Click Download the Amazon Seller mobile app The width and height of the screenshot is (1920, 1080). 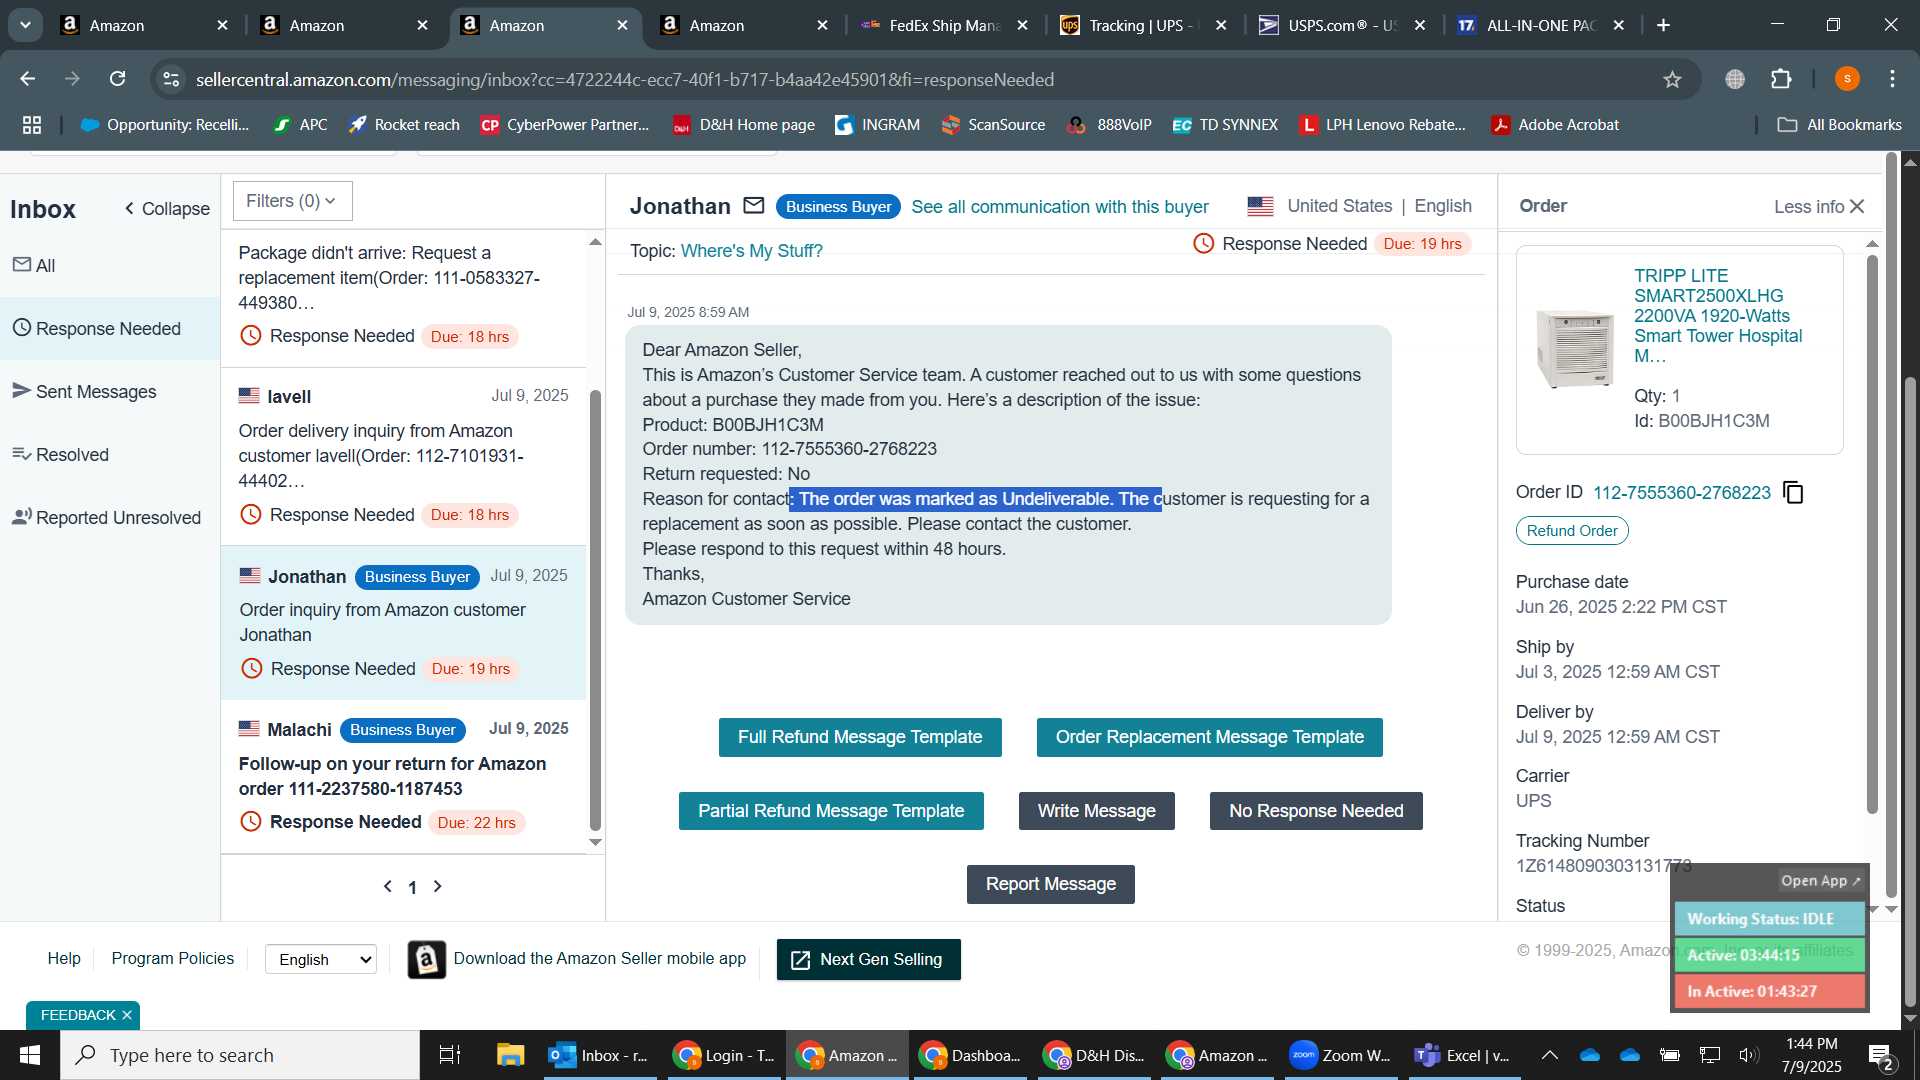click(x=600, y=959)
